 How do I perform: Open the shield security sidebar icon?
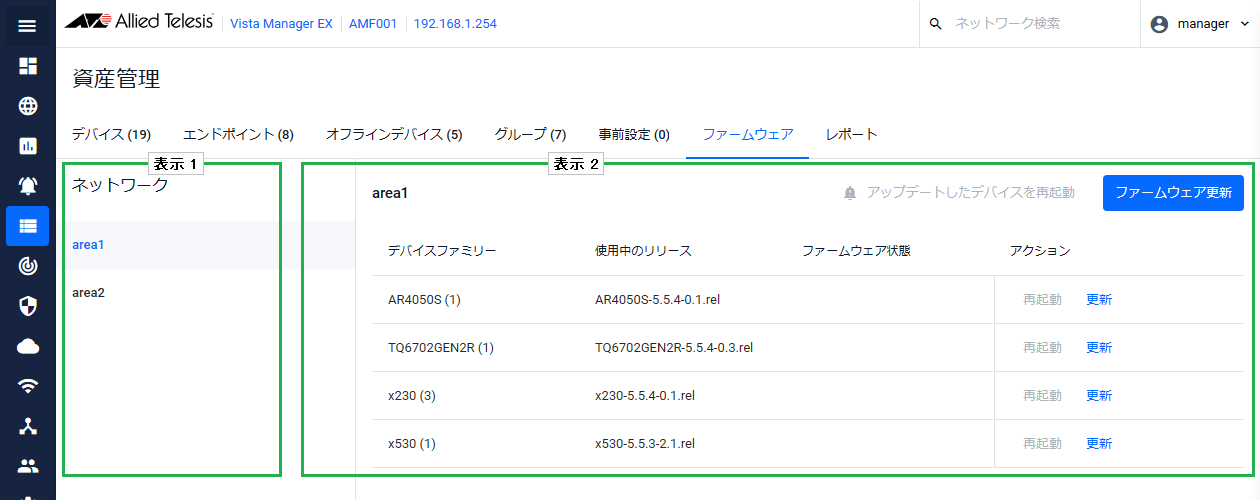tap(28, 306)
